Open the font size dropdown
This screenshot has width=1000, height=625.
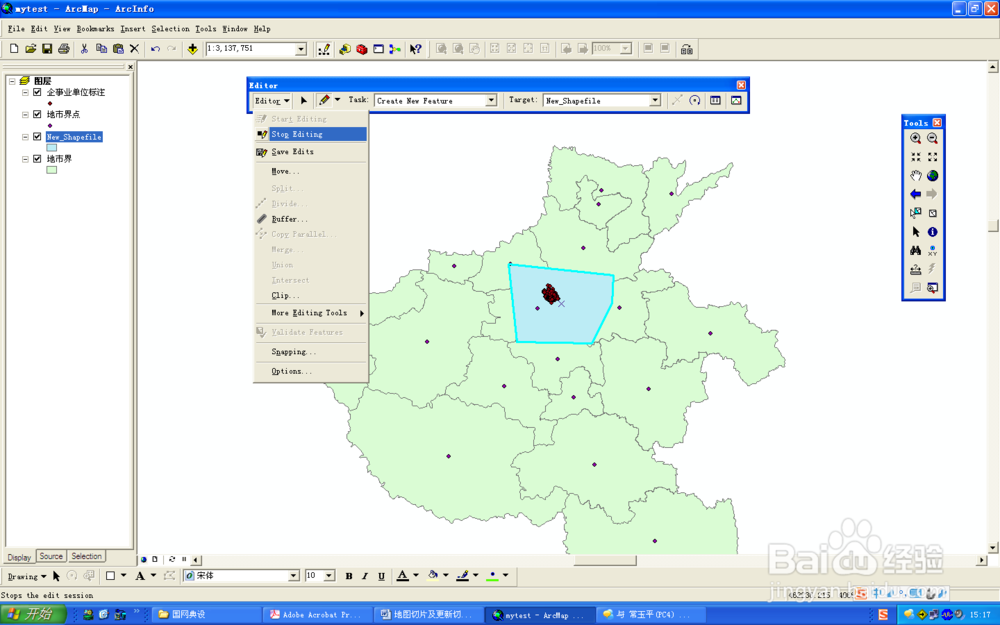(329, 576)
